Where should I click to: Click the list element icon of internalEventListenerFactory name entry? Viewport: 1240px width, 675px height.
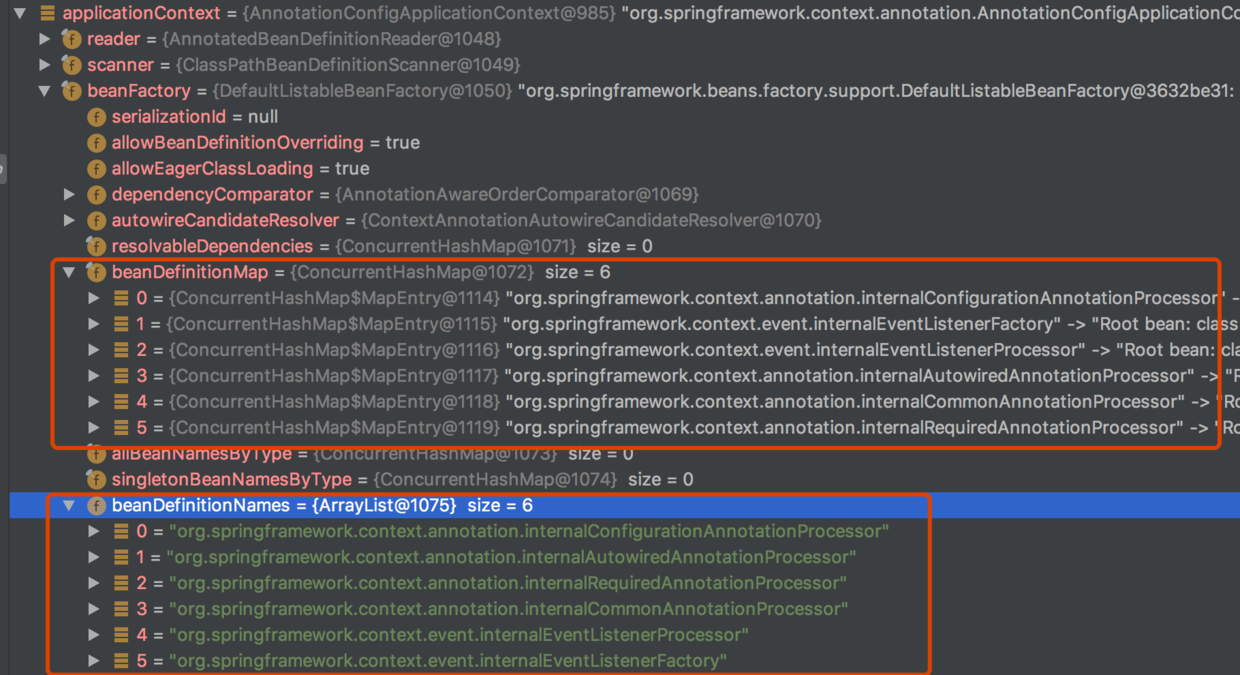120,661
